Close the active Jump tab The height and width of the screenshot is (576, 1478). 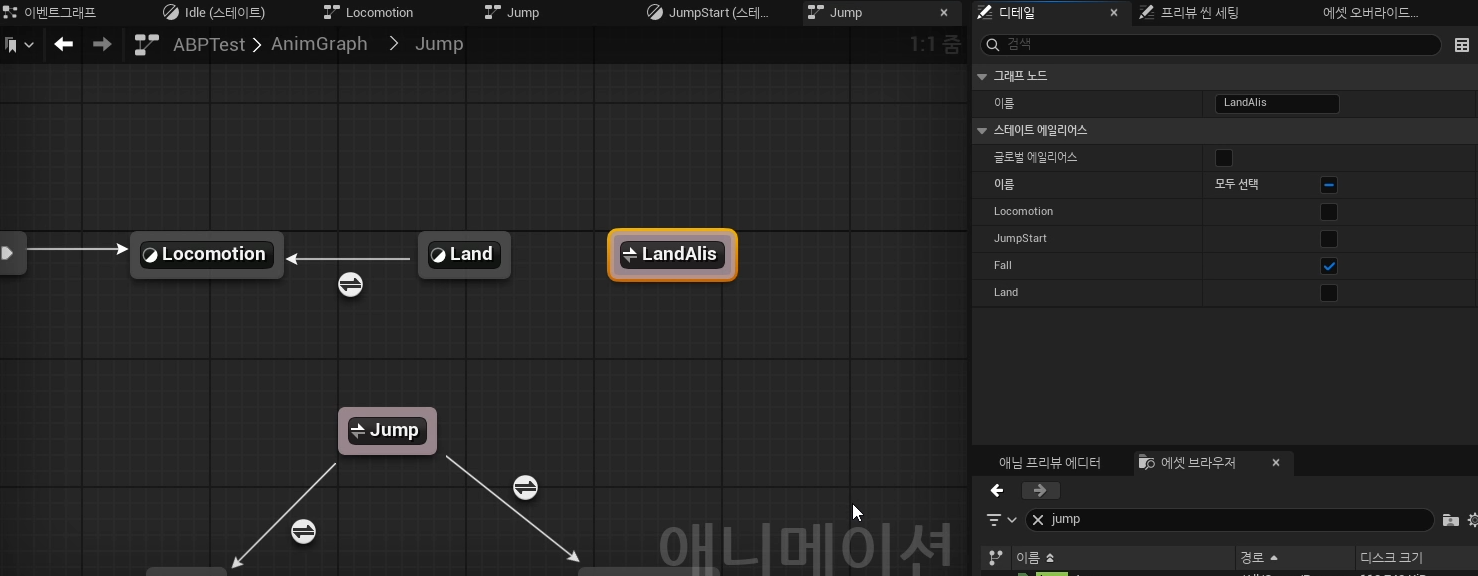coord(944,13)
